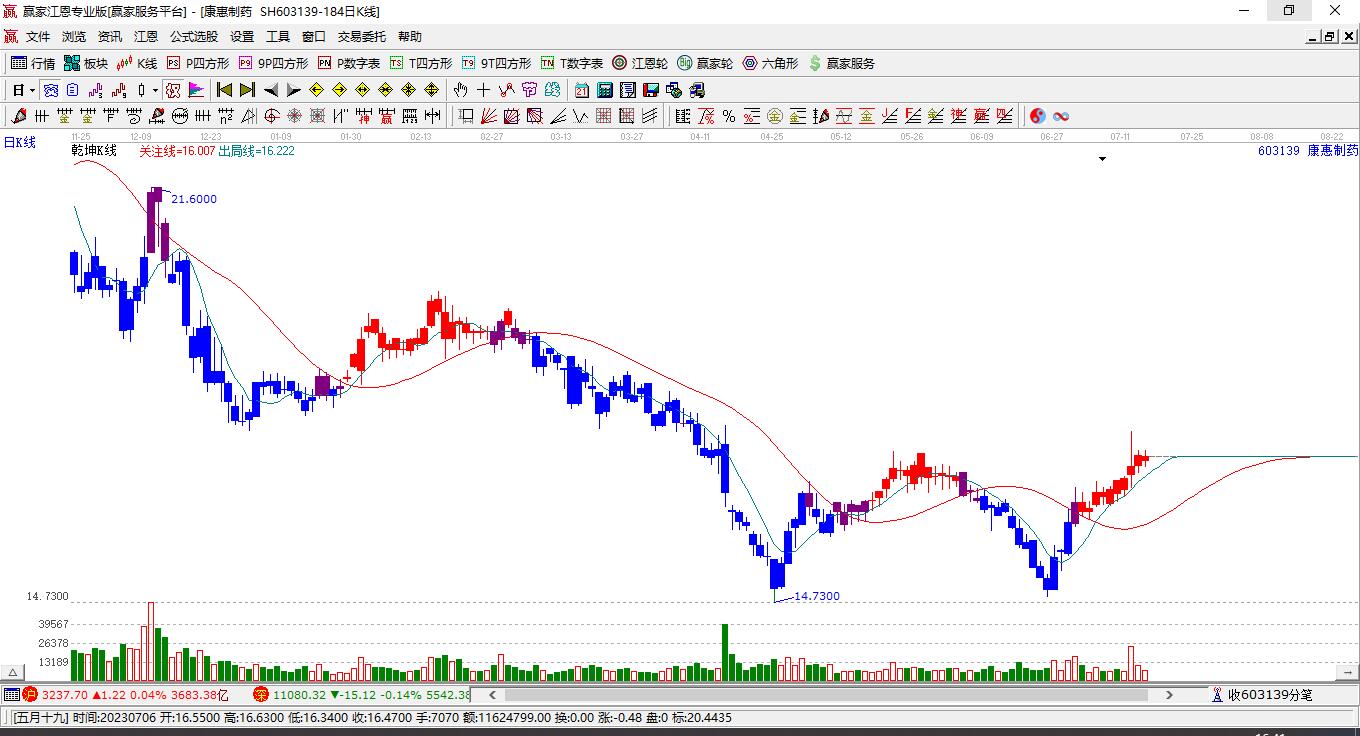Viewport: 1360px width, 736px height.
Task: Open the 文件 menu
Action: pos(38,37)
